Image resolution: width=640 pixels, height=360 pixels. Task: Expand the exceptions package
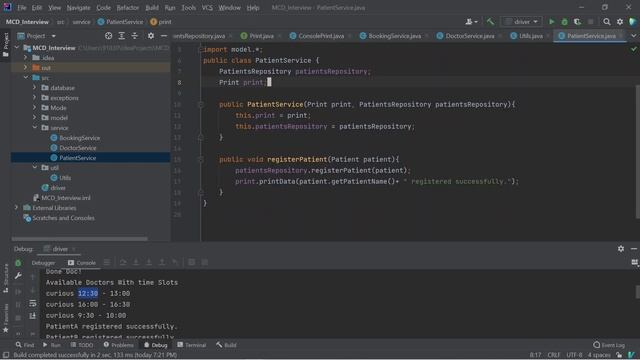pos(35,98)
